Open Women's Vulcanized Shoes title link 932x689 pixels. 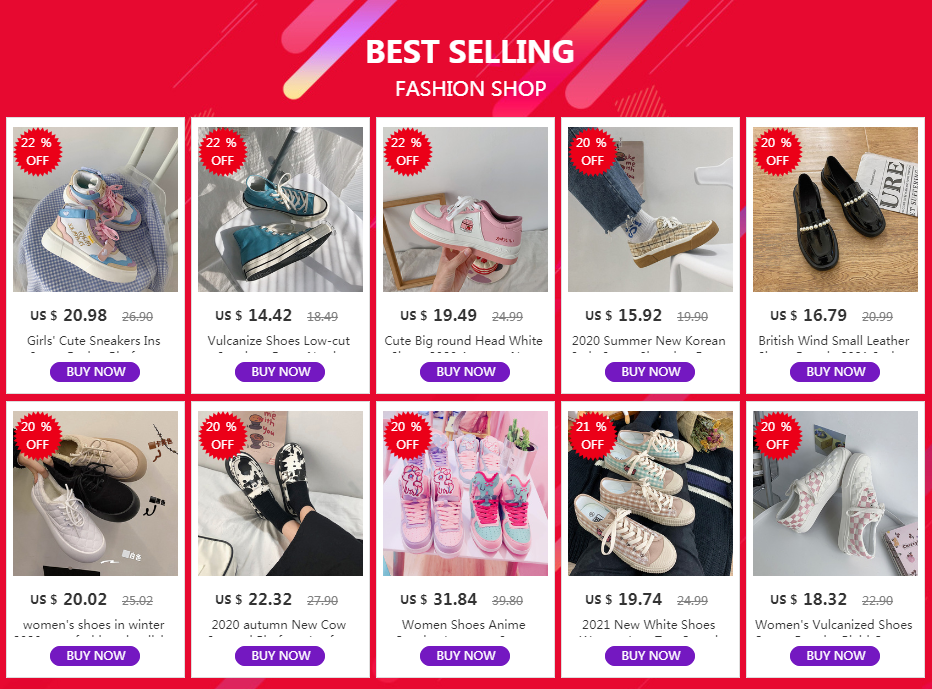(x=835, y=625)
